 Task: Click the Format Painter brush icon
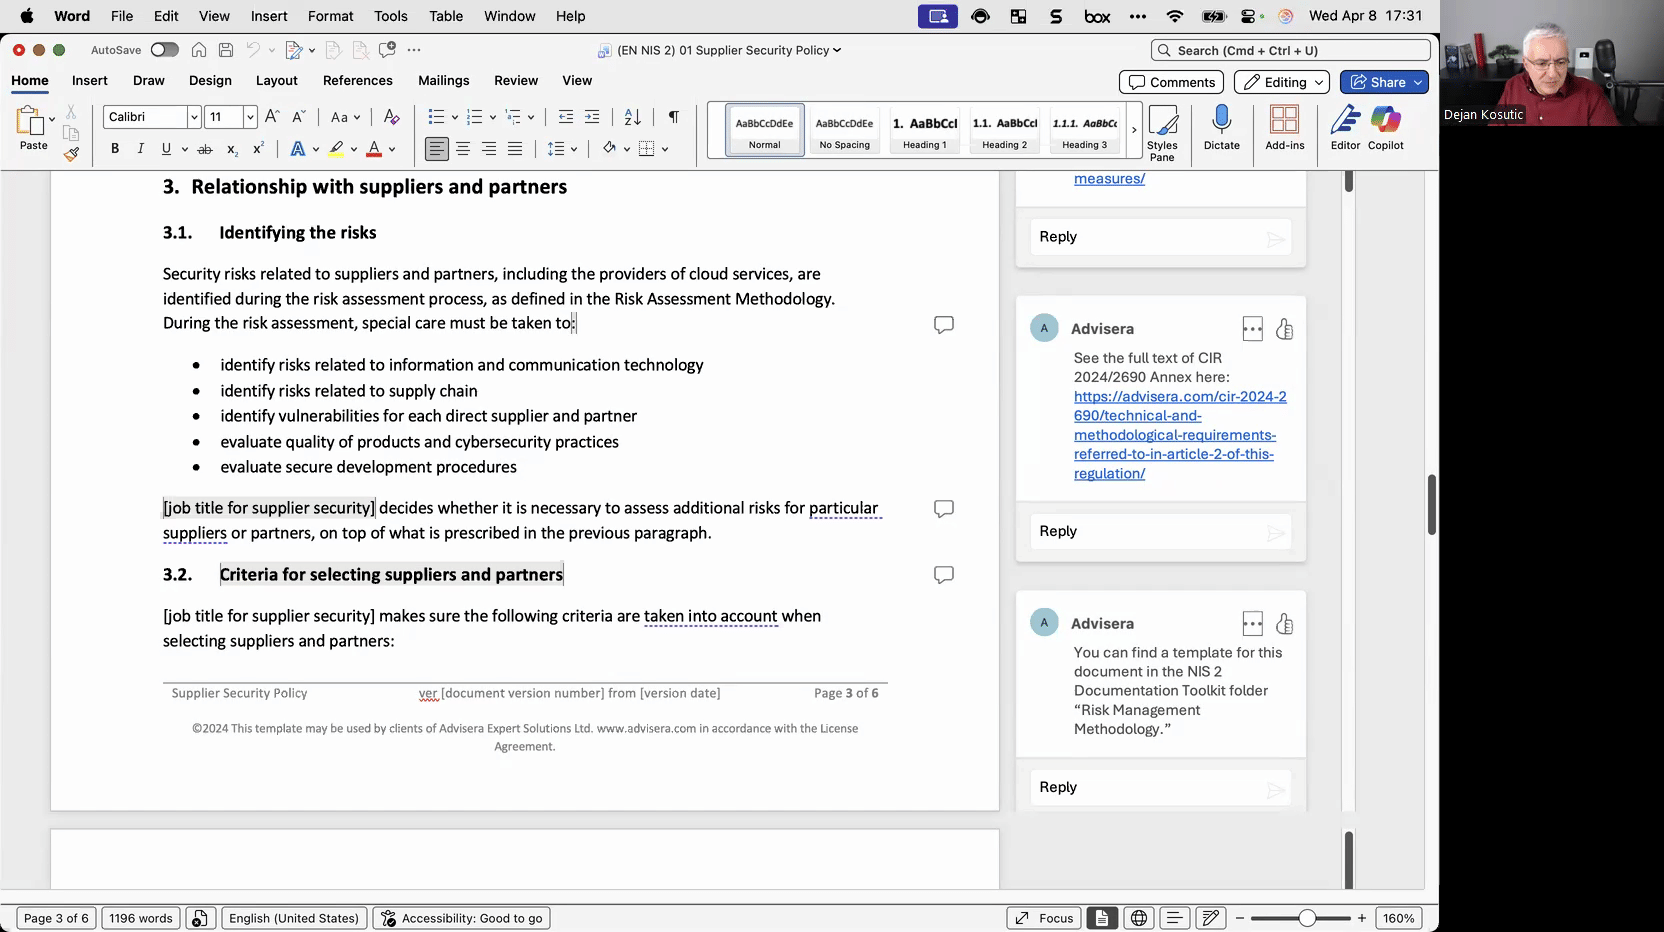(x=71, y=154)
